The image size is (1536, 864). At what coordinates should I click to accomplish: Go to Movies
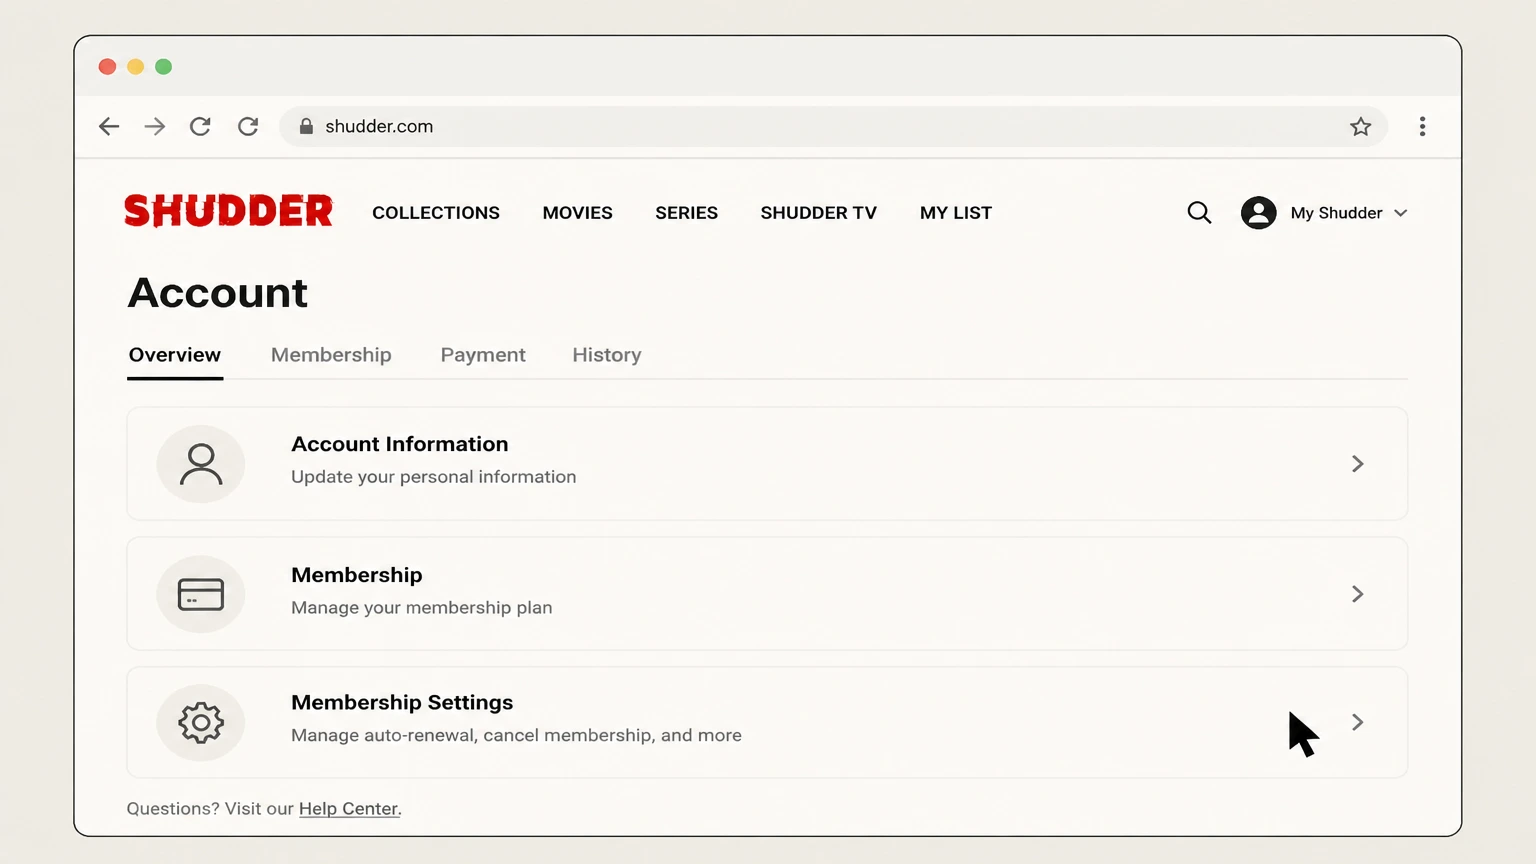(577, 213)
